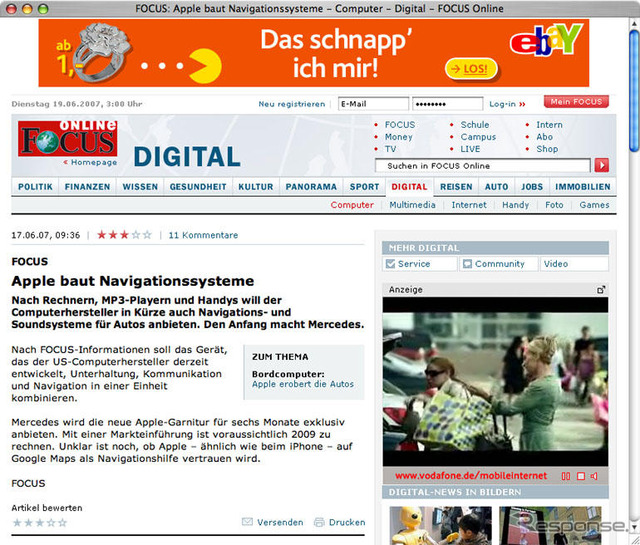Open the KULTUR section tab
The height and width of the screenshot is (545, 640).
(x=256, y=187)
